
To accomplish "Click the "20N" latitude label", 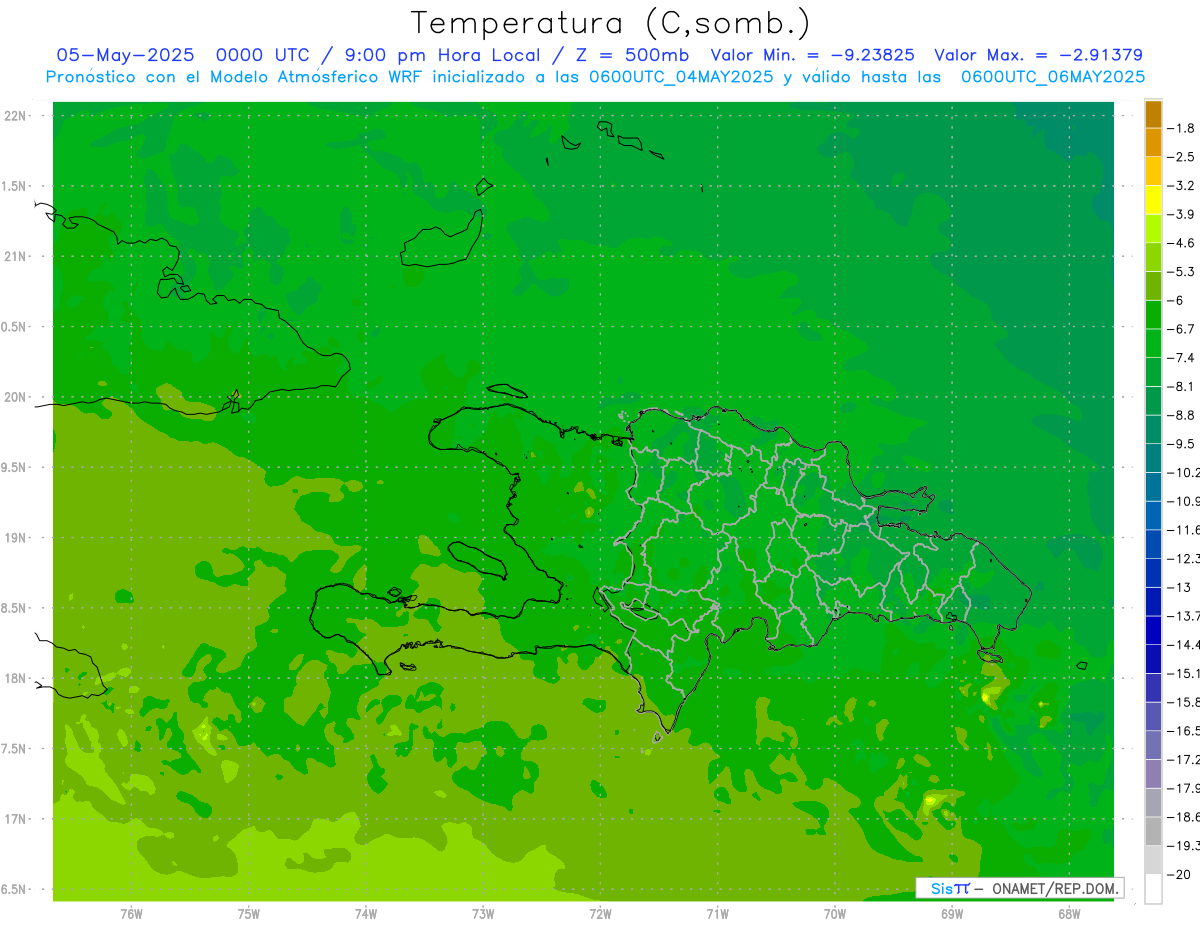I will 16,397.
